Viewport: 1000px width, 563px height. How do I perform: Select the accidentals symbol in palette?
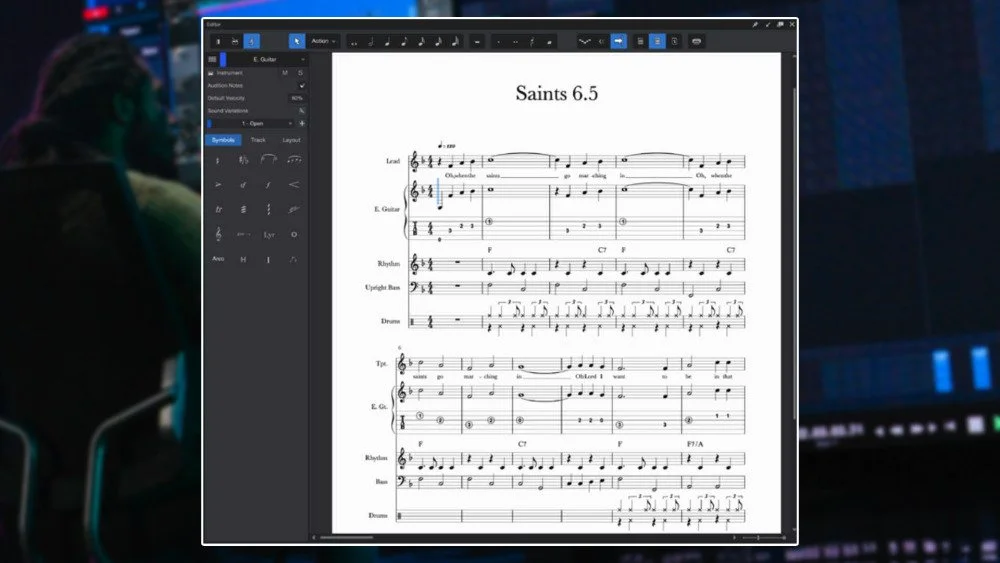click(243, 160)
